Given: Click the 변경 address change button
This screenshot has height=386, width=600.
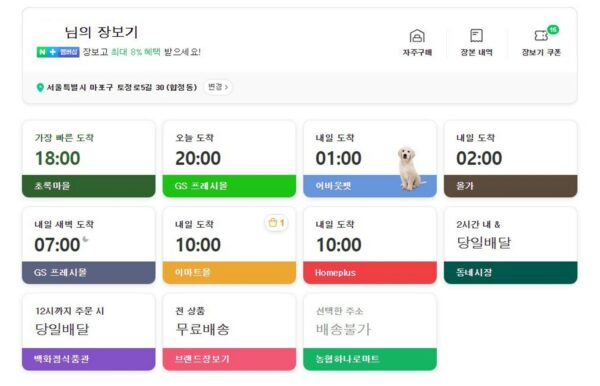Looking at the screenshot, I should 218,87.
